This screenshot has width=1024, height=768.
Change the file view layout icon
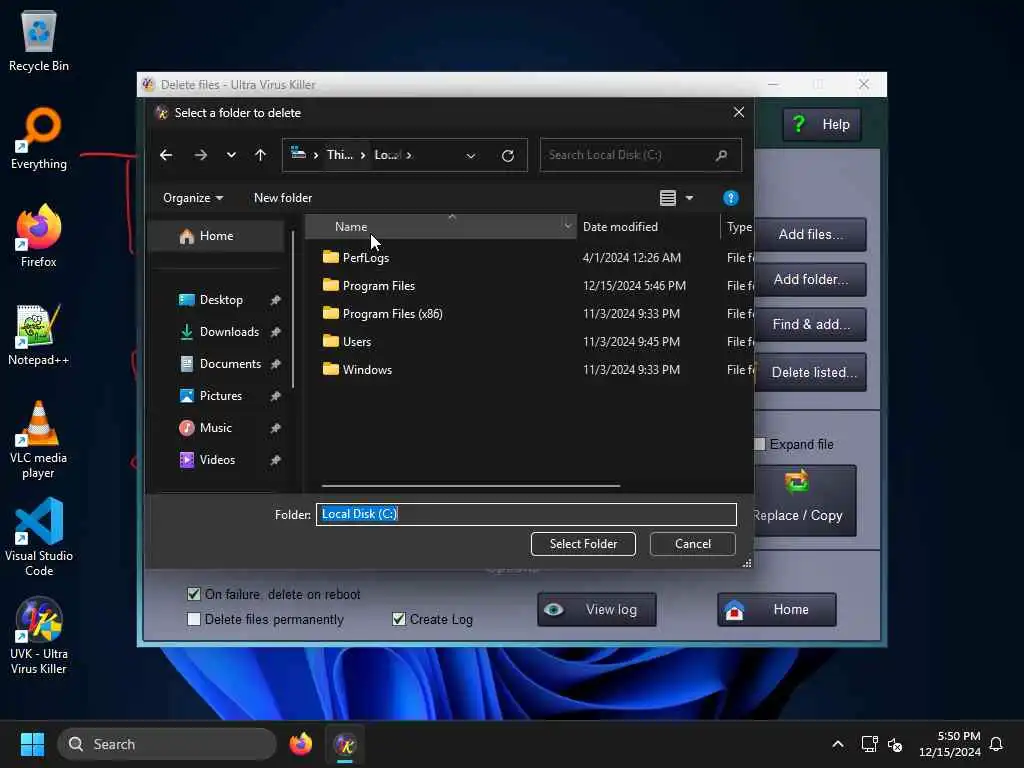click(667, 198)
